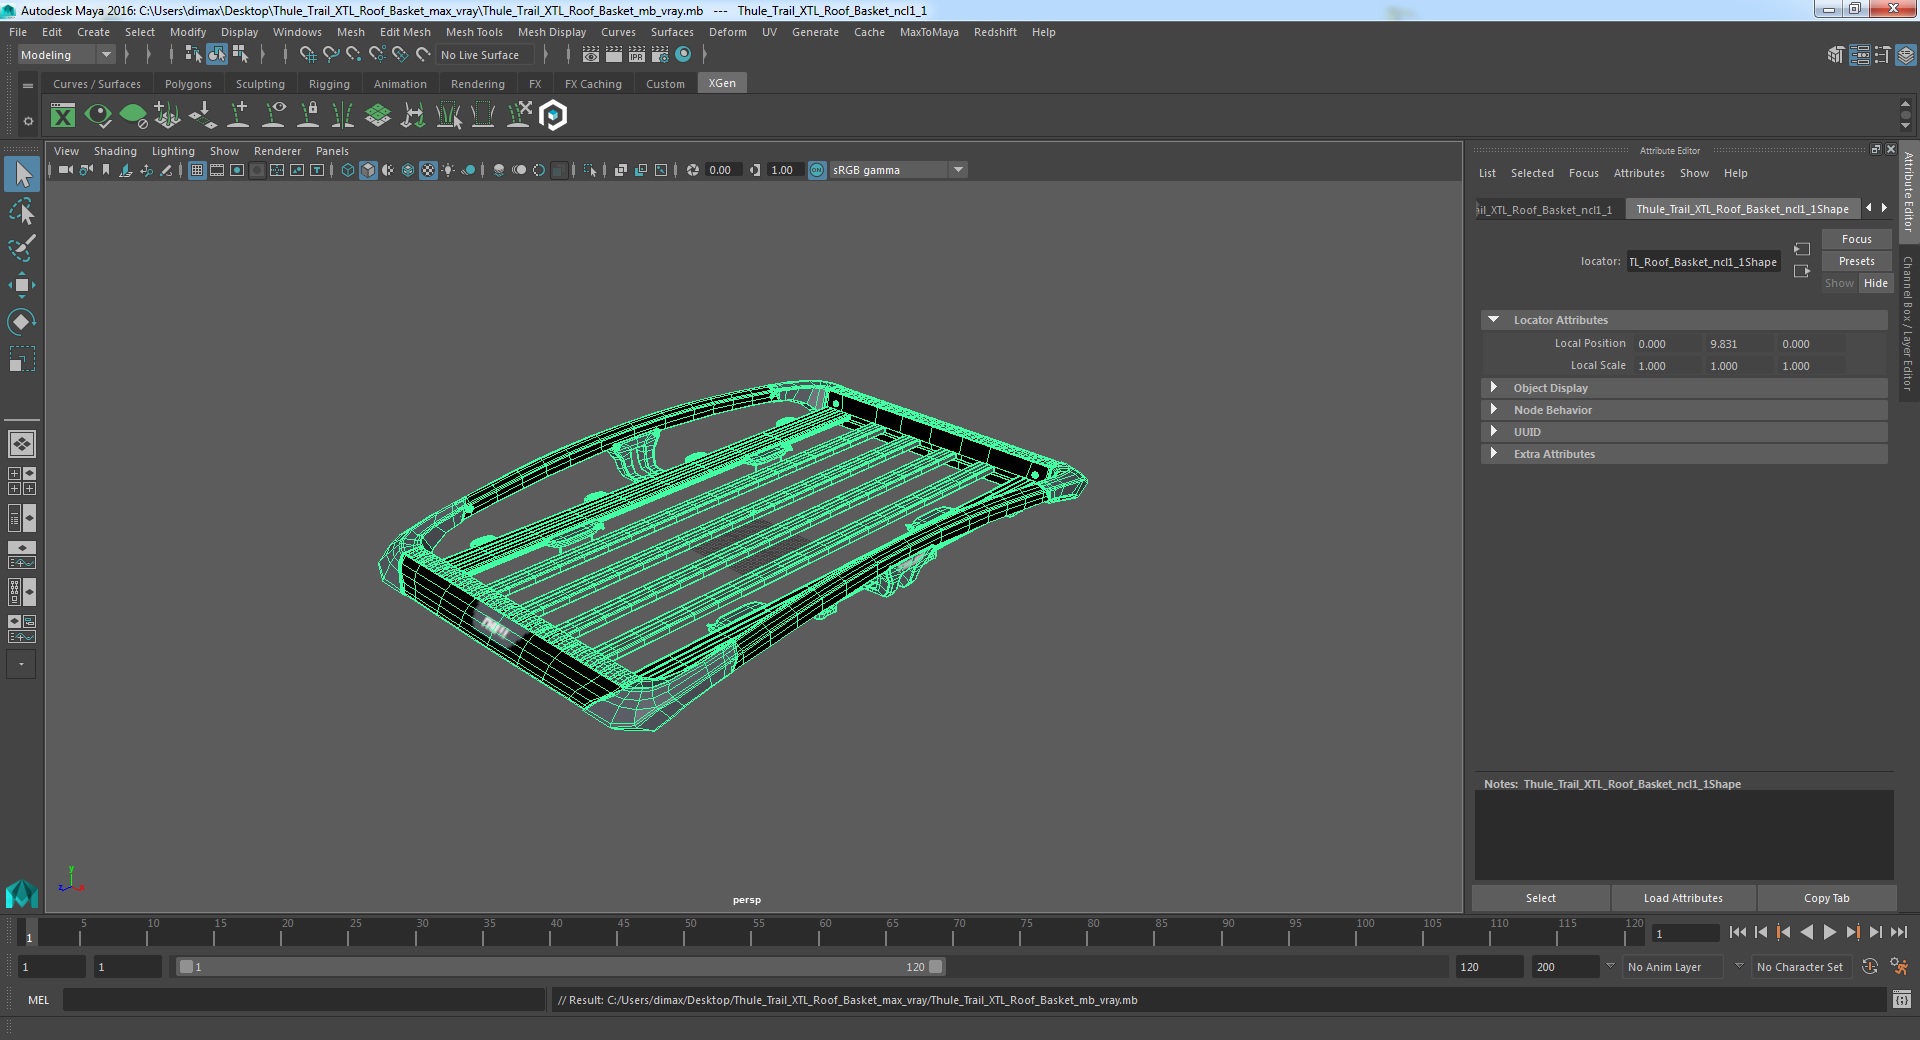Expand the Object Display section
The image size is (1920, 1040).
pos(1493,388)
